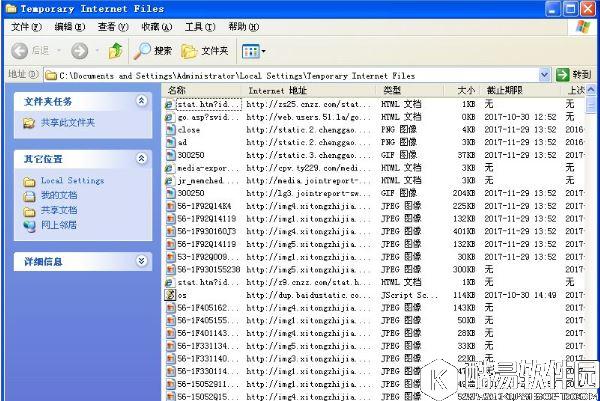Click the 401KB size cell
The width and height of the screenshot is (600, 401).
(x=464, y=231)
